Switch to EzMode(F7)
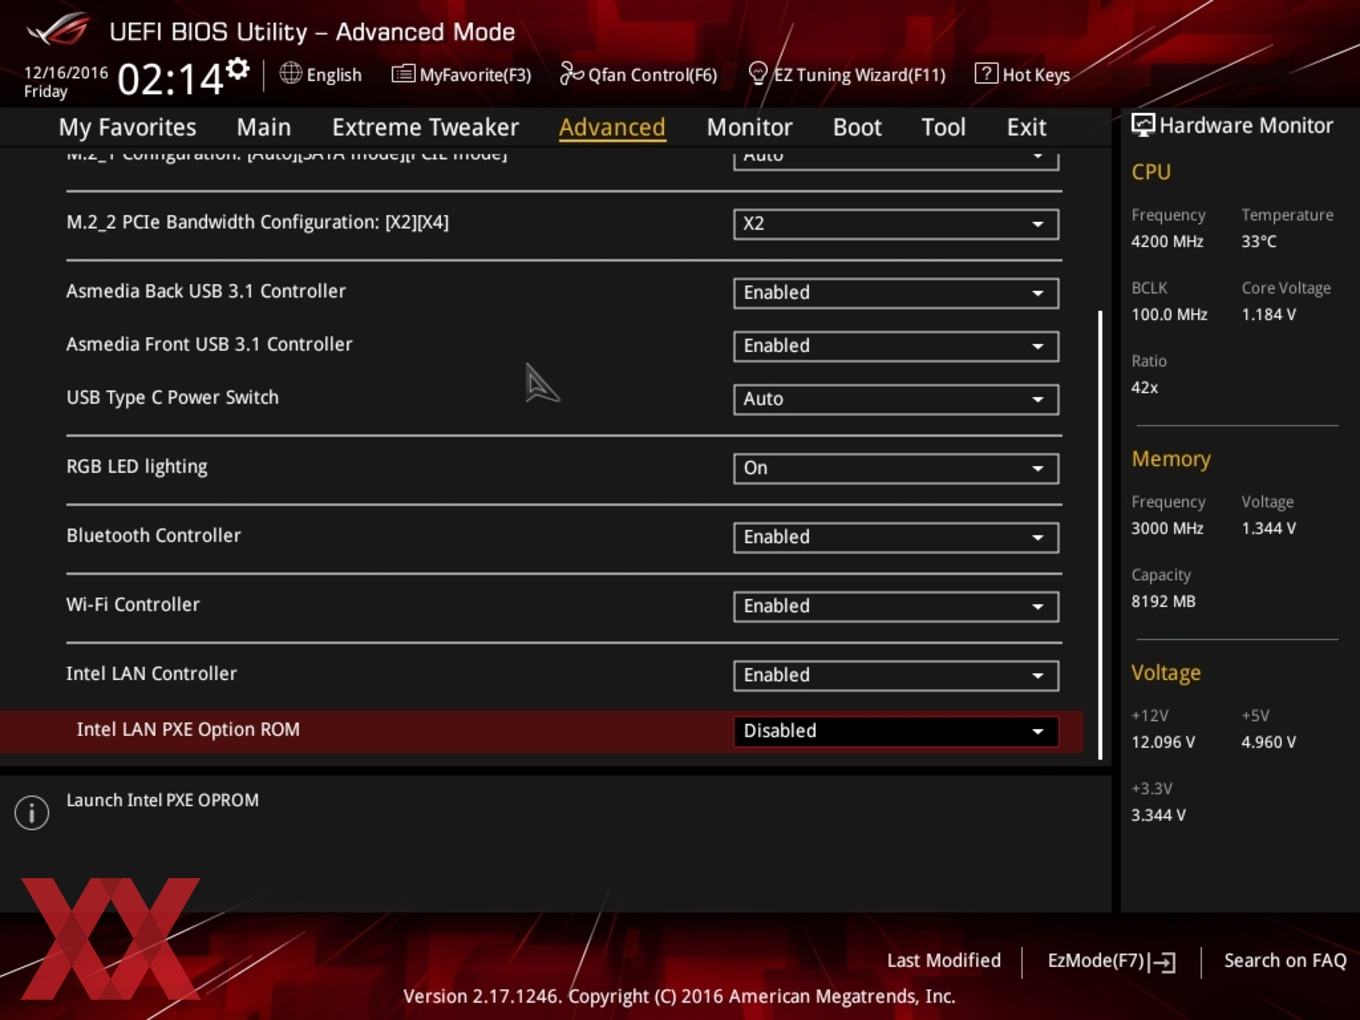The image size is (1360, 1020). (1111, 961)
